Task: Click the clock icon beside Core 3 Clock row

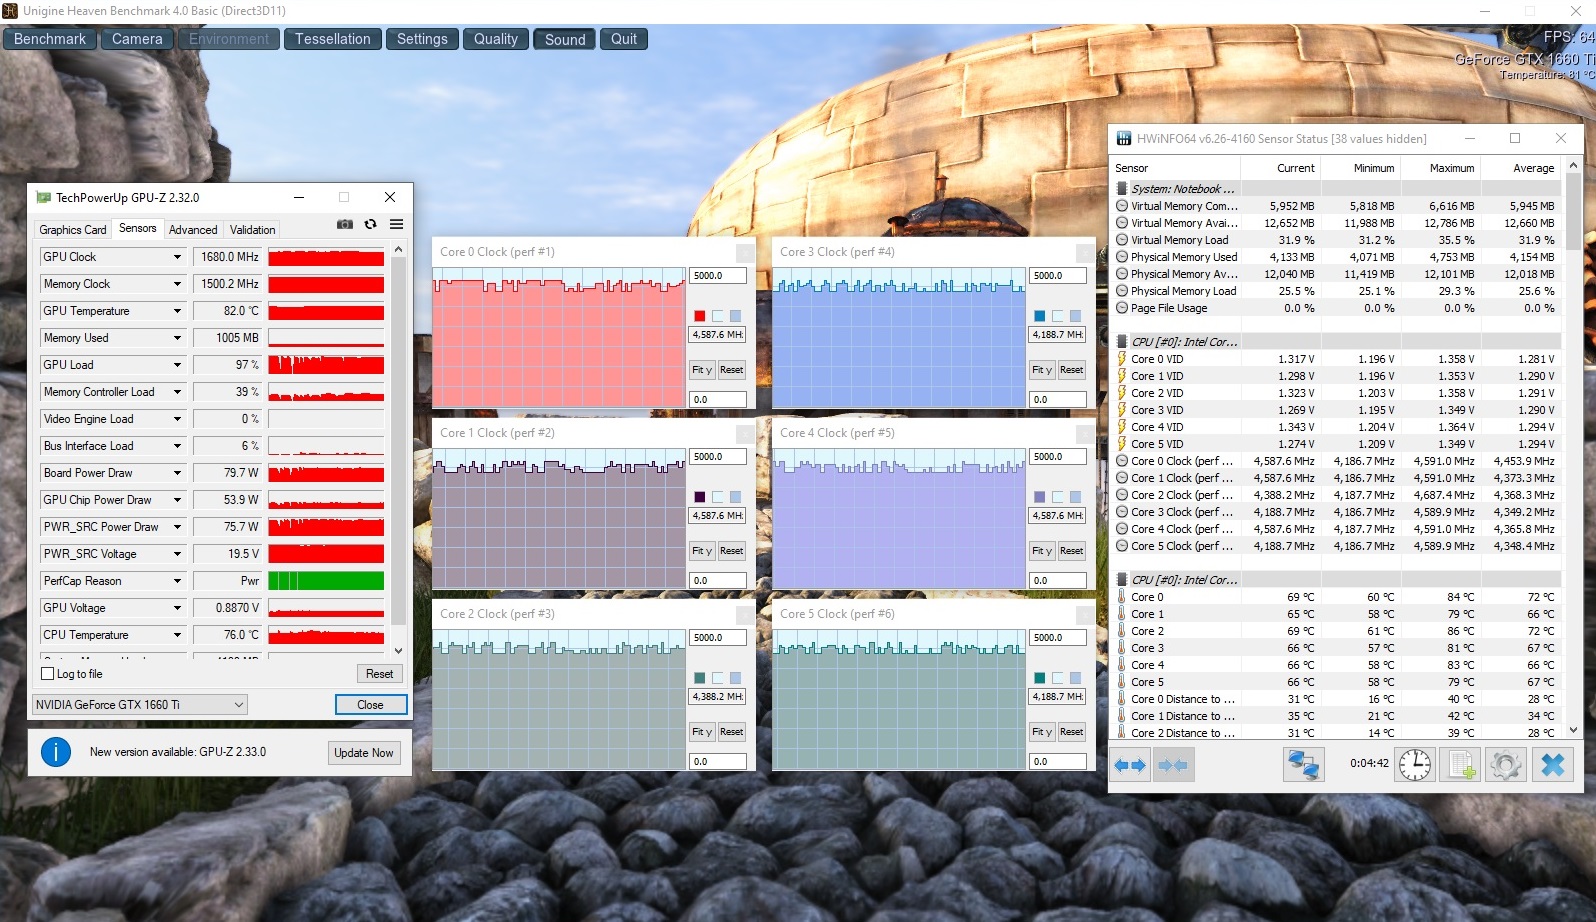Action: (x=1122, y=512)
